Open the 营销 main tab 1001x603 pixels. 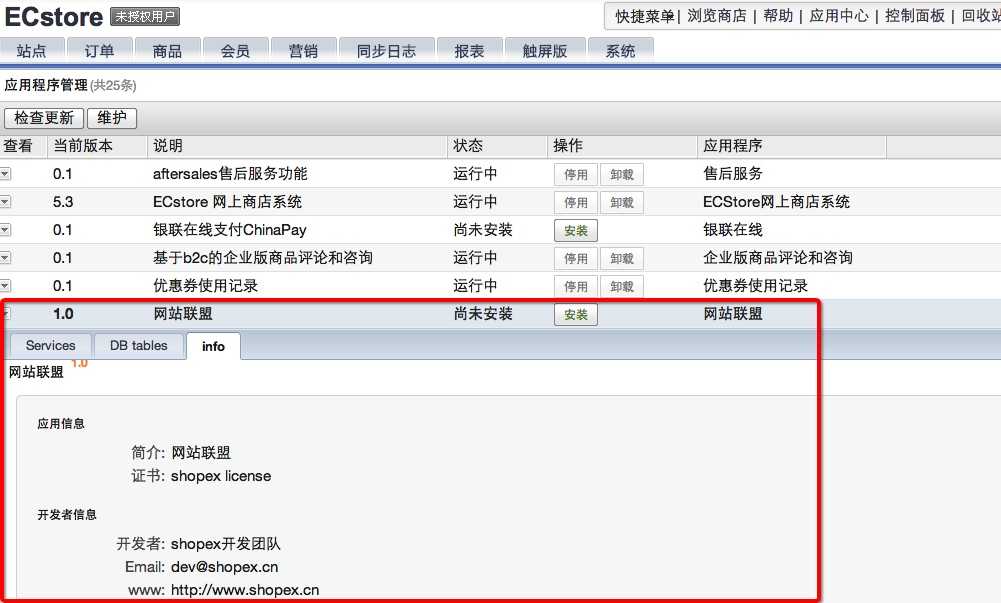click(303, 51)
